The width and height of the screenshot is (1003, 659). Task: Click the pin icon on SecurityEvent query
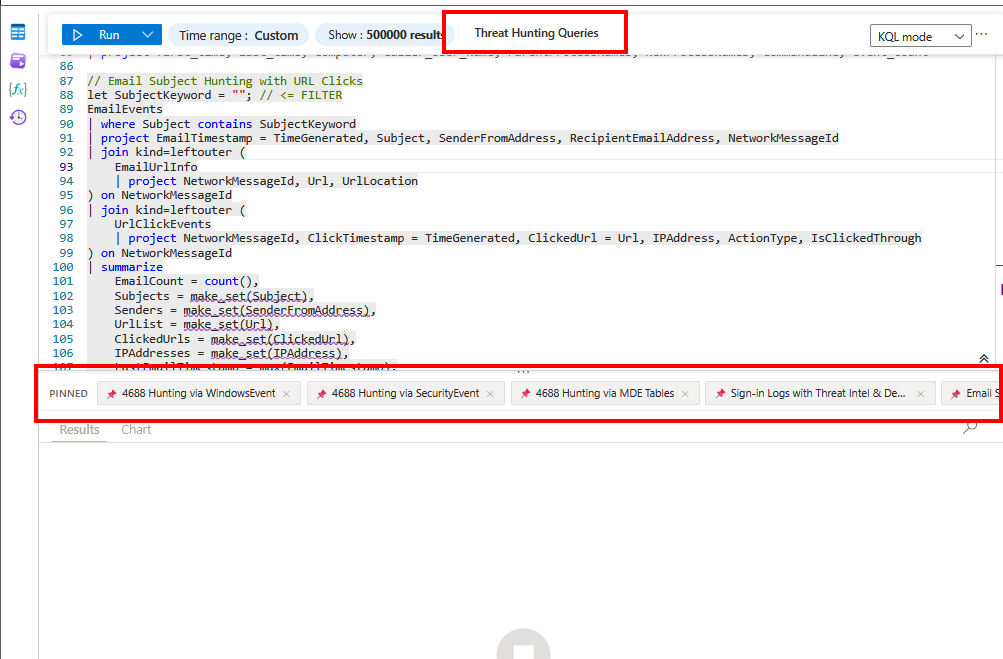coord(322,394)
